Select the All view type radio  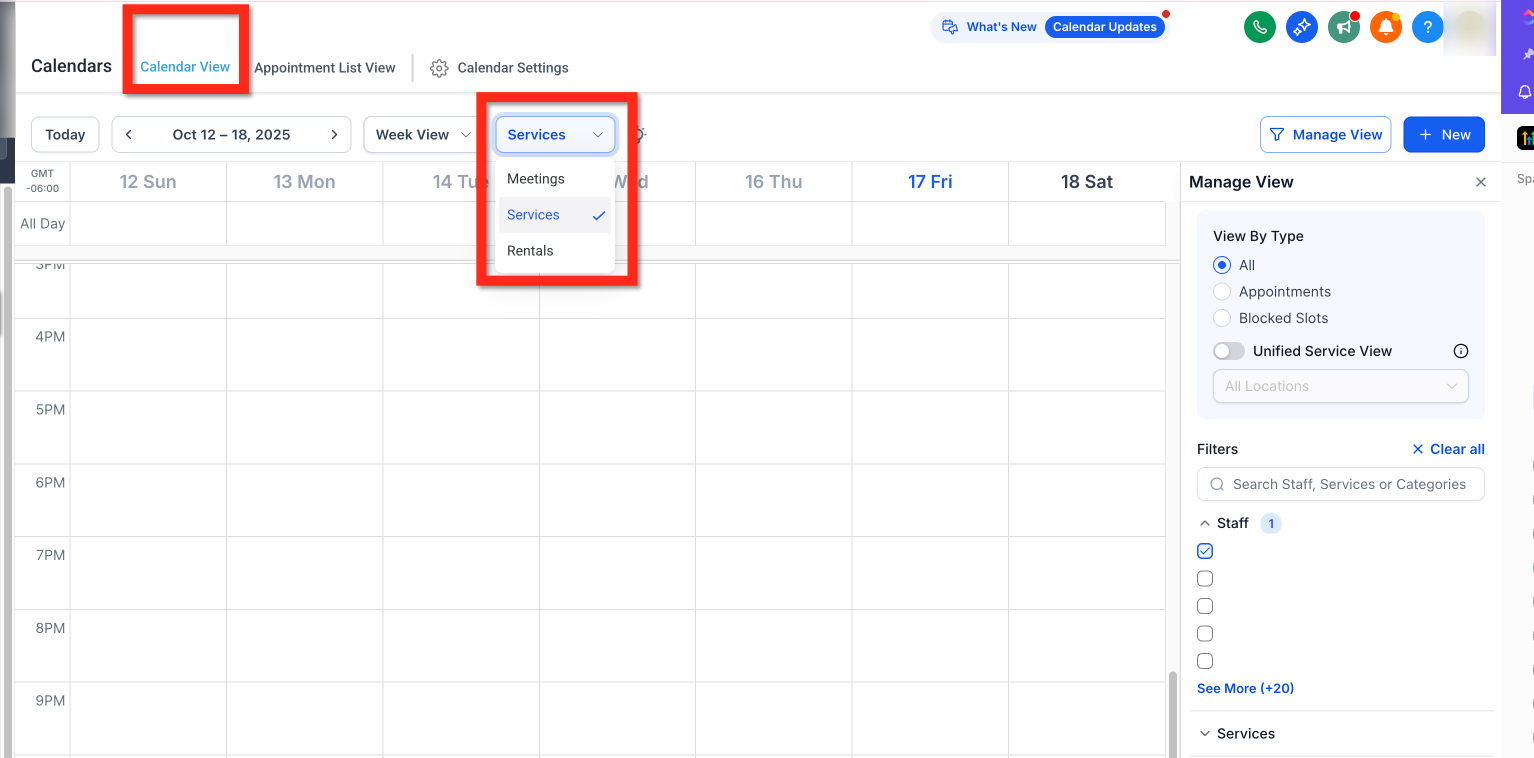click(x=1221, y=265)
